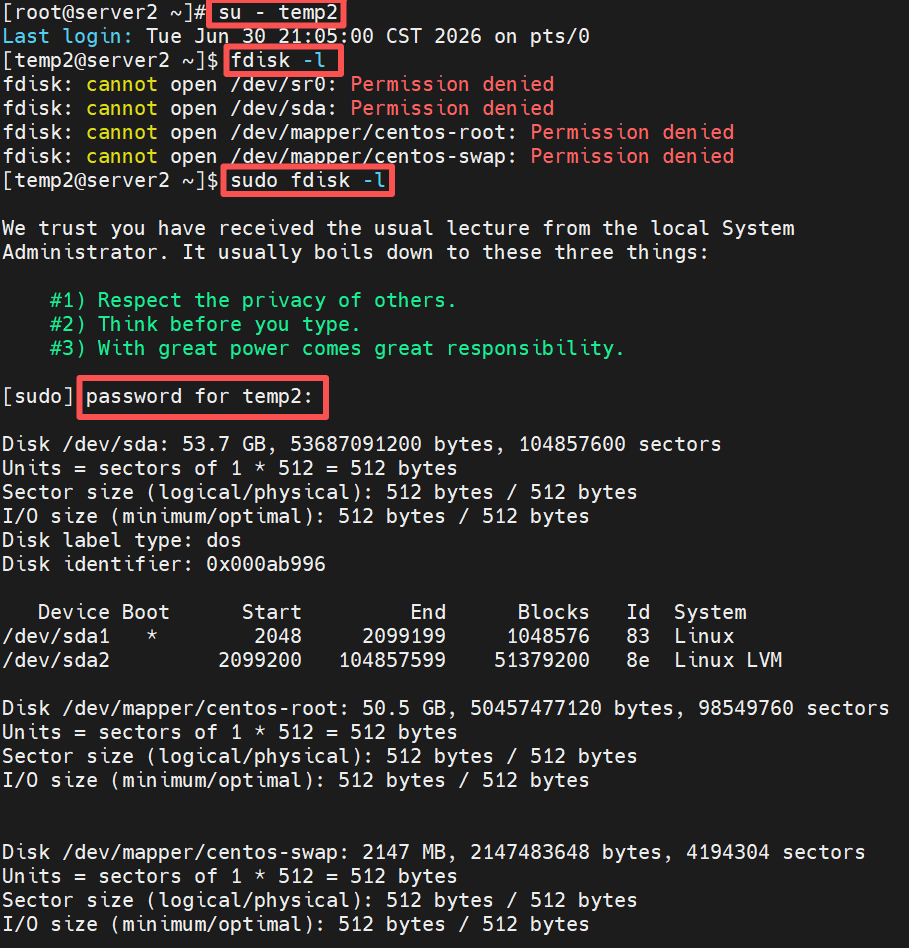
Task: Click '#3) With great power comes great responsibility.'
Action: (x=337, y=348)
